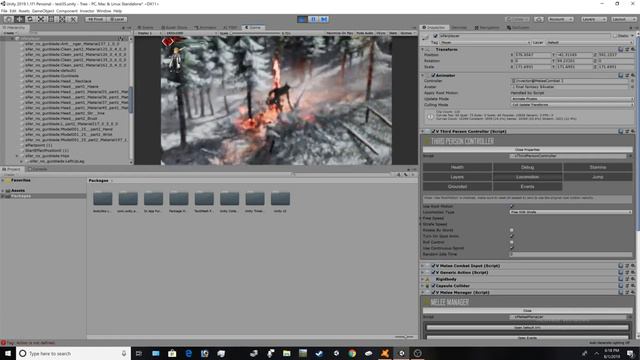The image size is (640, 360).
Task: Toggle the Capsule Collider enabled checkbox
Action: tap(433, 286)
